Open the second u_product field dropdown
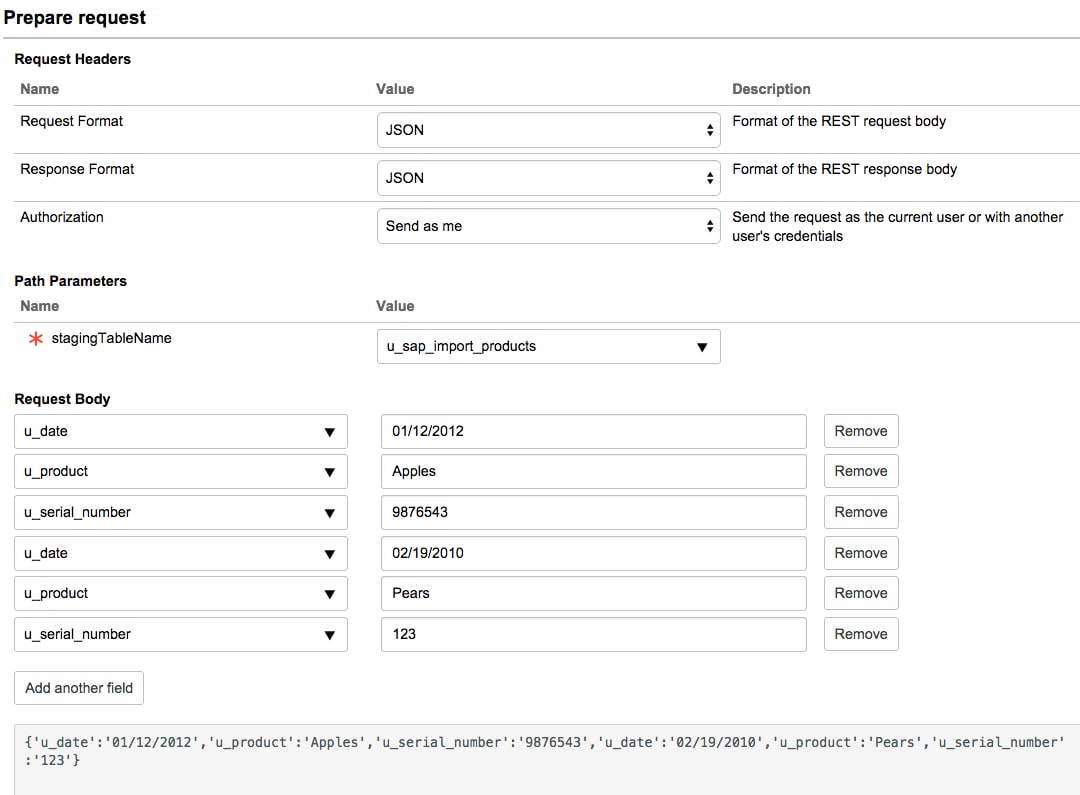The height and width of the screenshot is (795, 1080). (x=332, y=593)
